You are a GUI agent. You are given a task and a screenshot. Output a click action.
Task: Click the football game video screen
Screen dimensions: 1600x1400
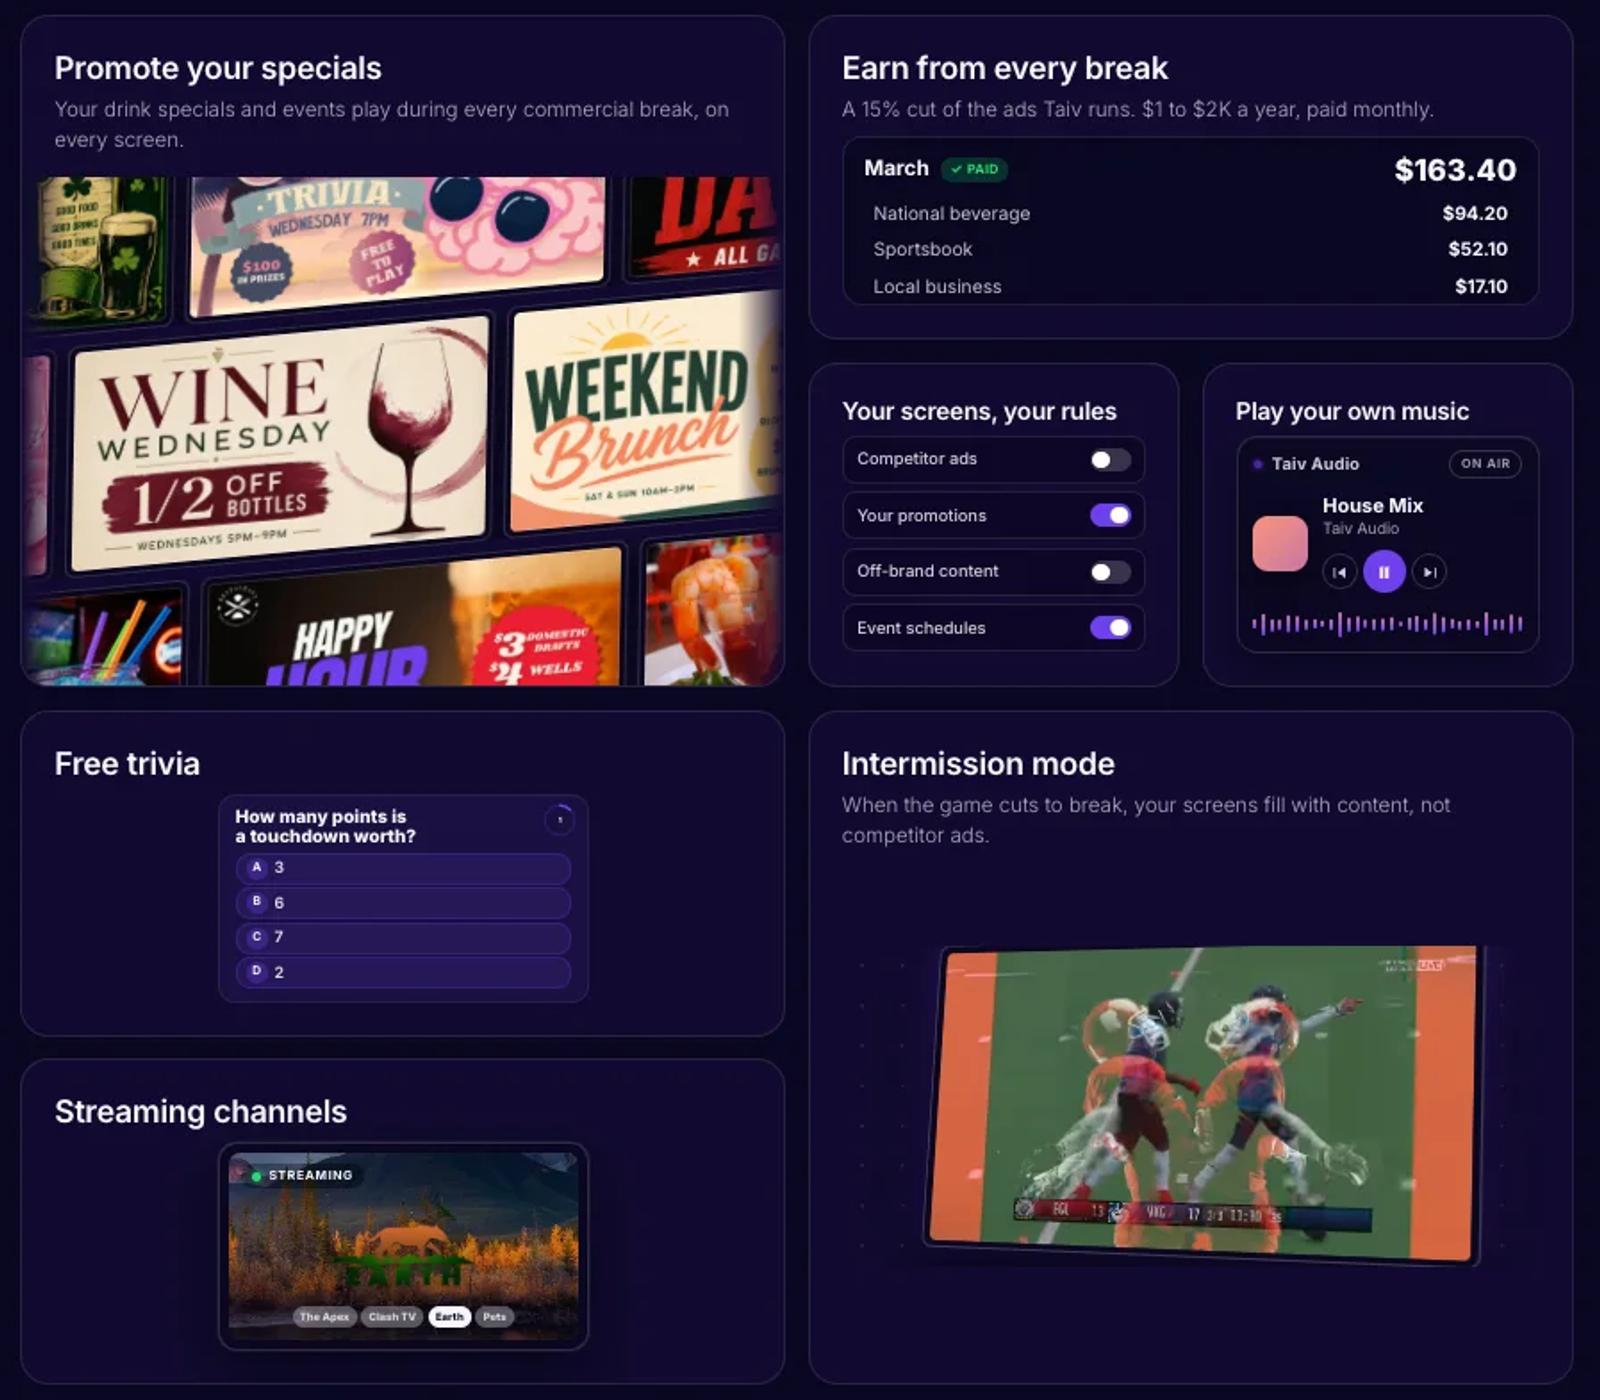(x=1202, y=1103)
